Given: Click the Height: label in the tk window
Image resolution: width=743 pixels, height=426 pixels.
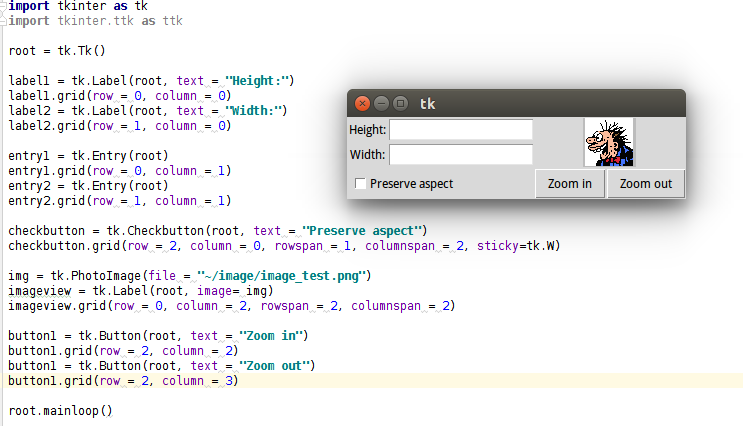Looking at the screenshot, I should pos(368,129).
